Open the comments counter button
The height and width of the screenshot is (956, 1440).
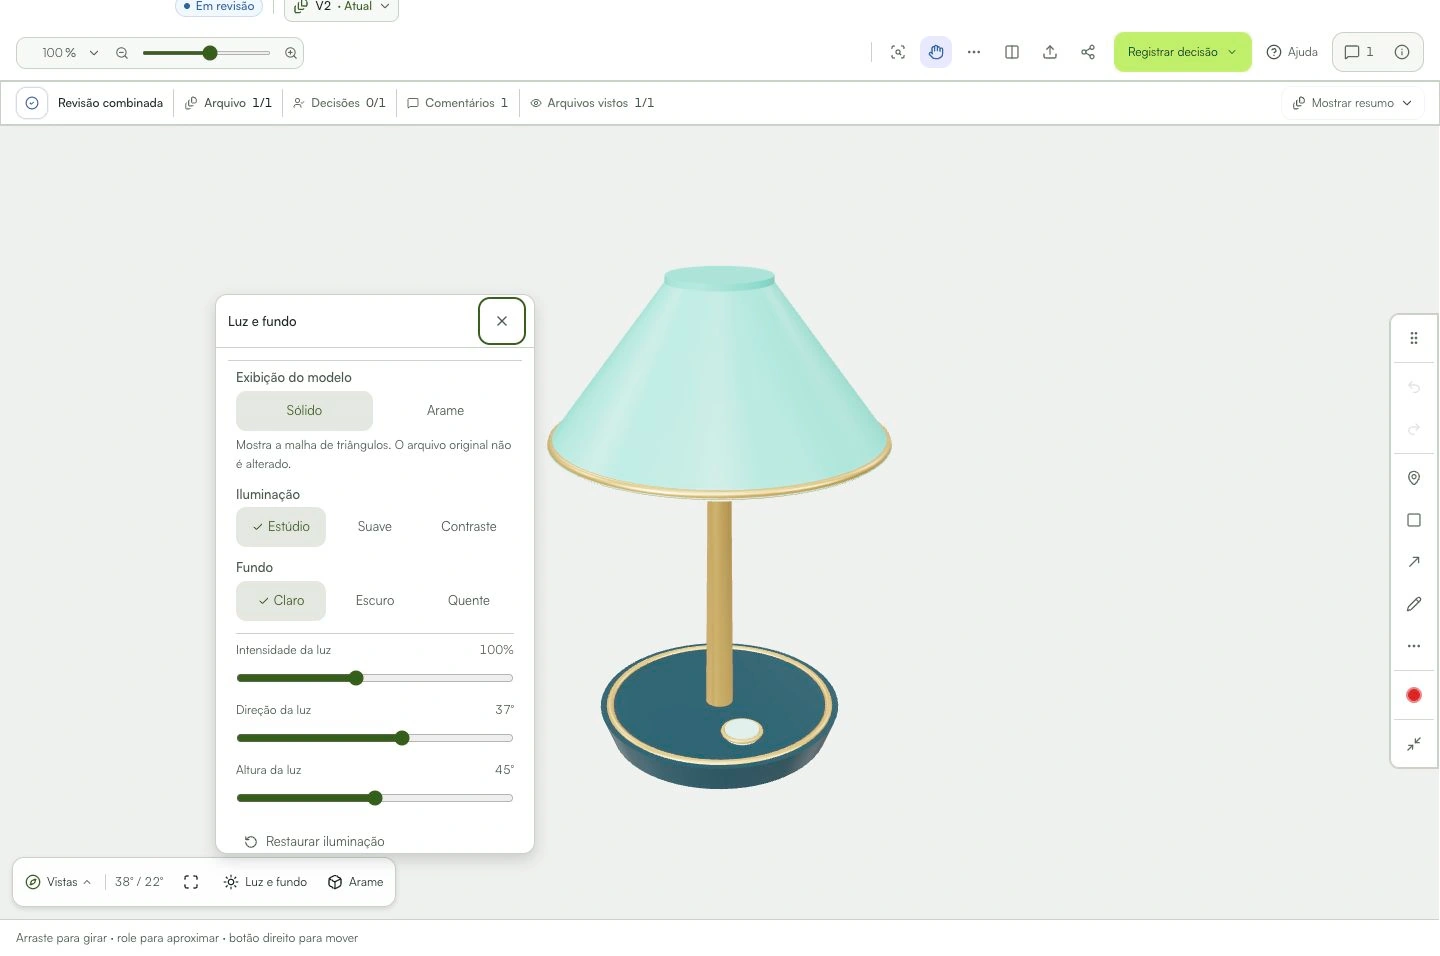1358,52
